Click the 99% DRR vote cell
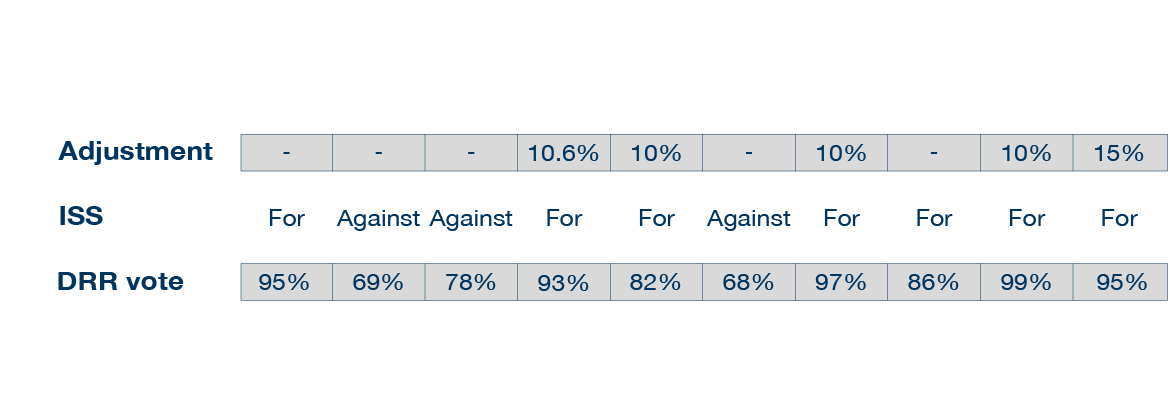Image resolution: width=1170 pixels, height=409 pixels. 1026,282
